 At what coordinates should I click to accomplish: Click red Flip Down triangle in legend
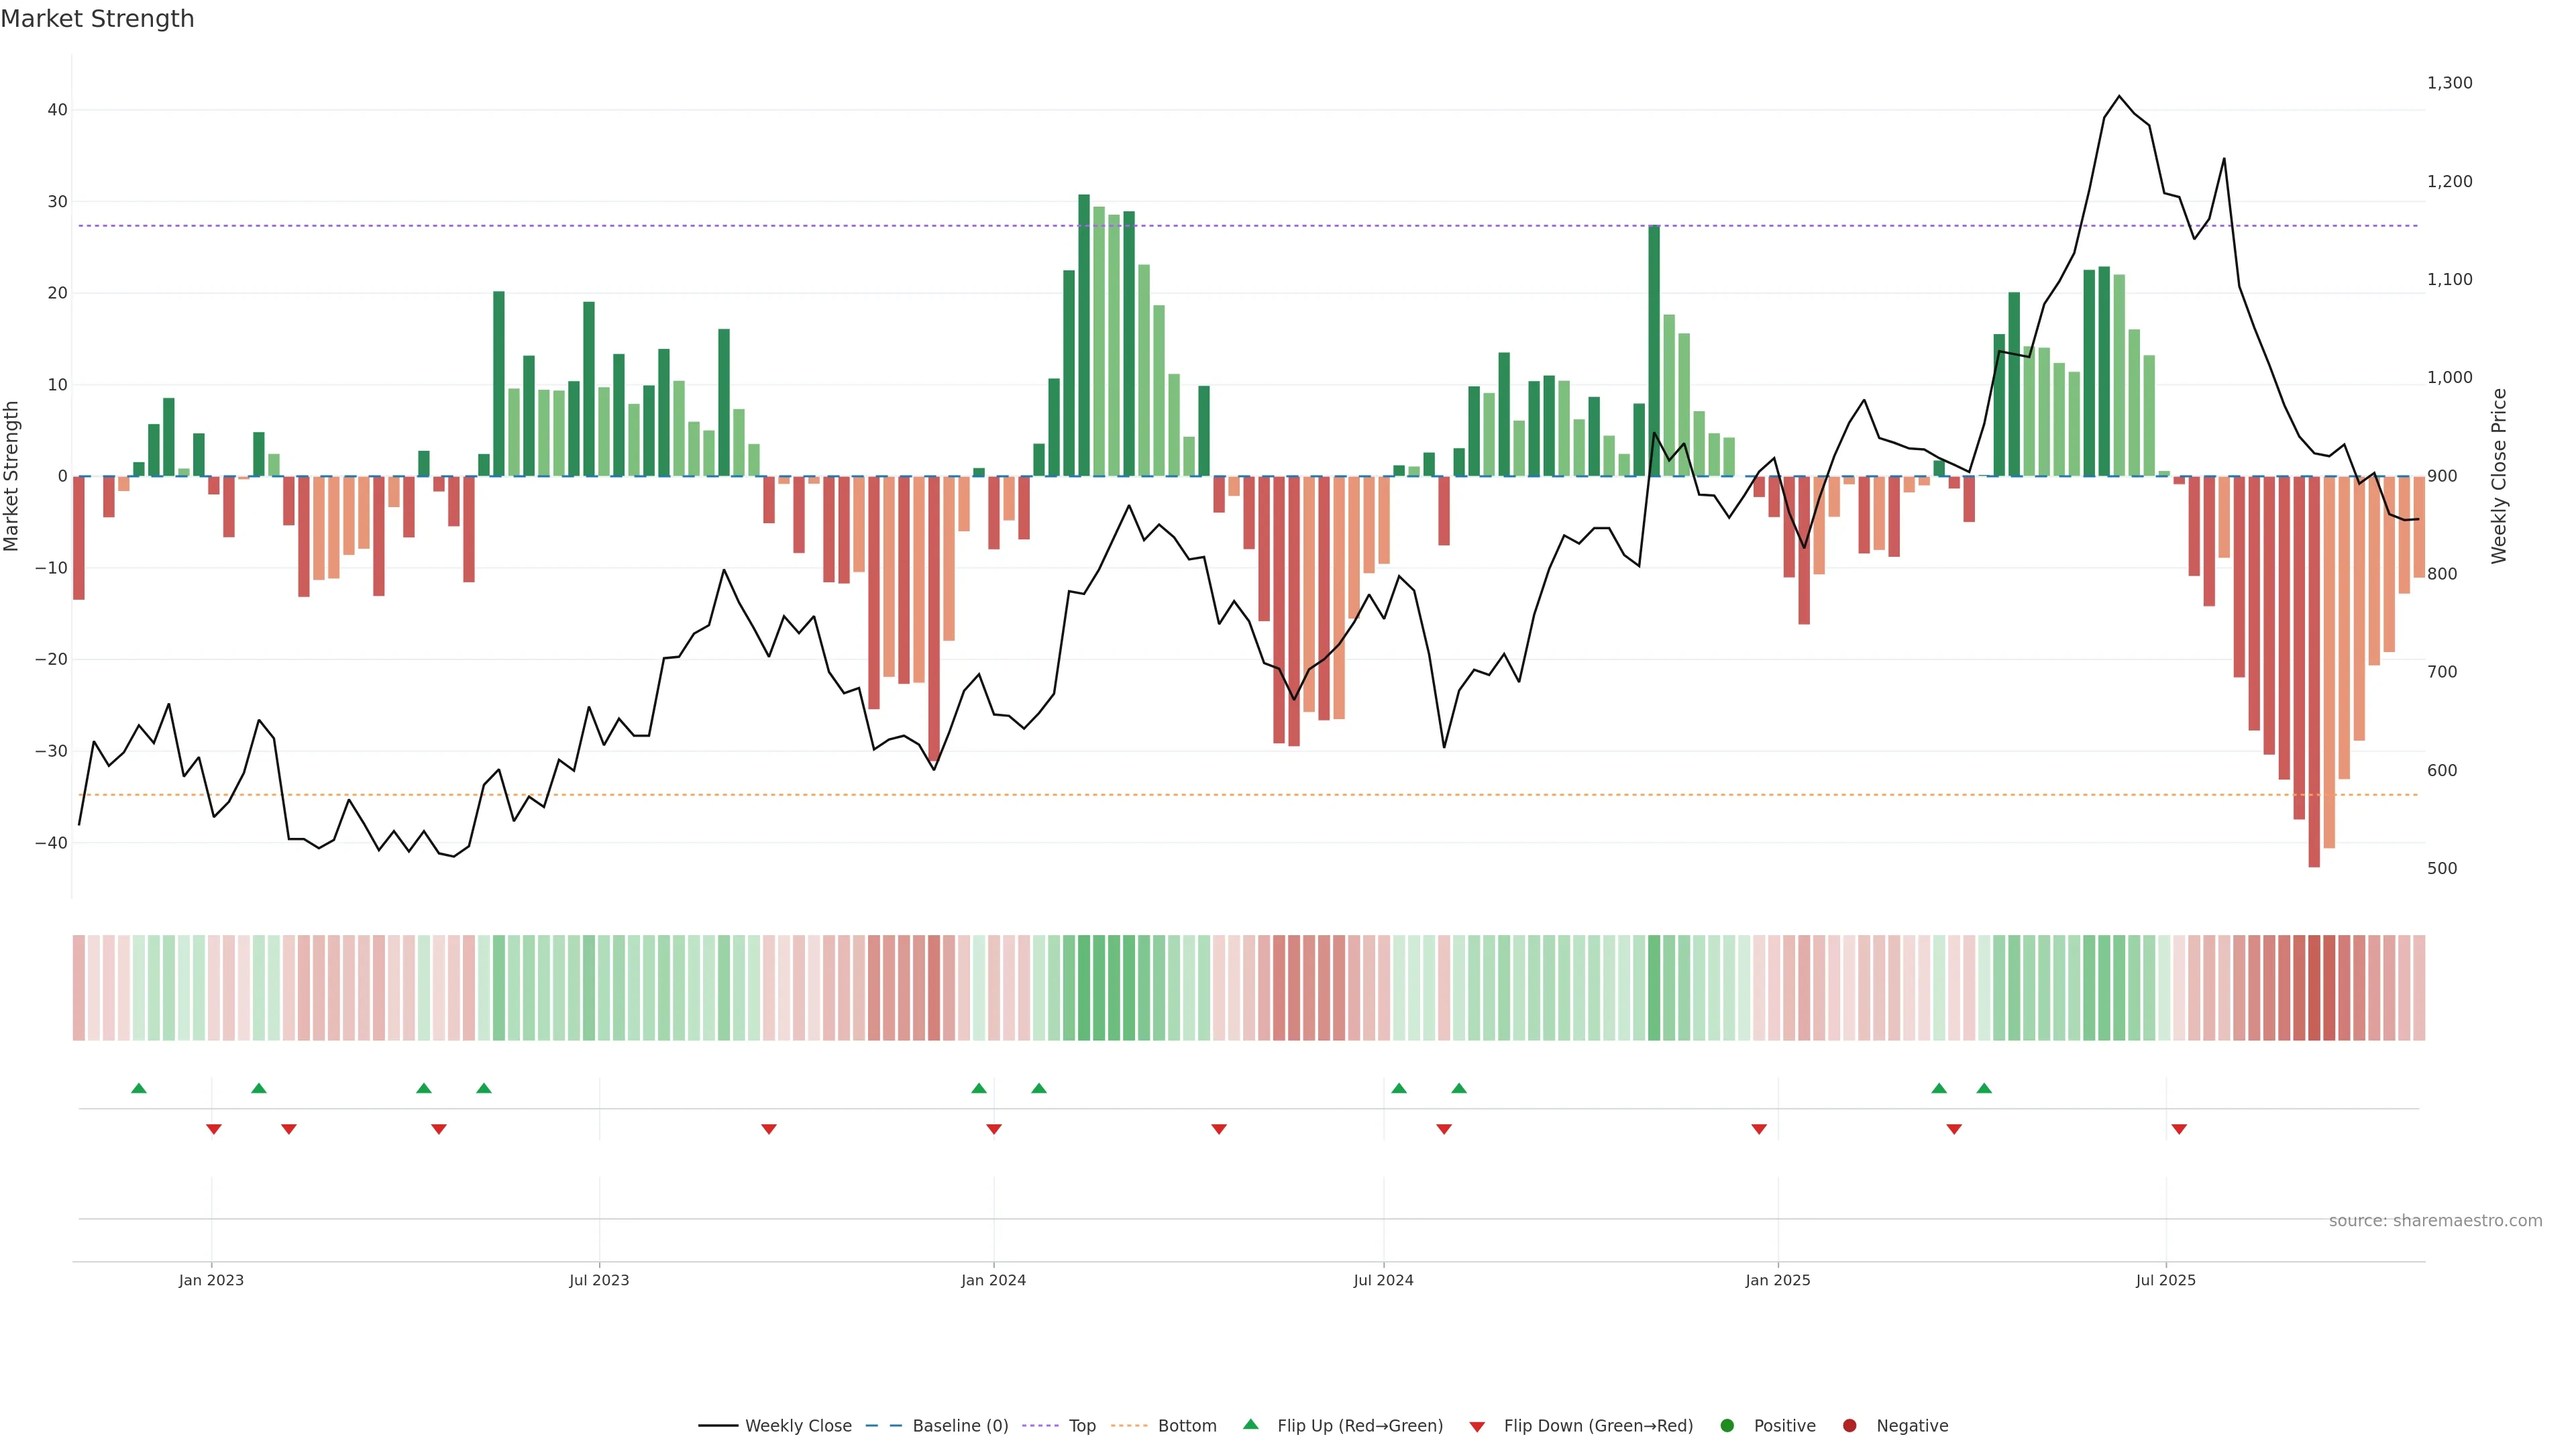pyautogui.click(x=1477, y=1427)
